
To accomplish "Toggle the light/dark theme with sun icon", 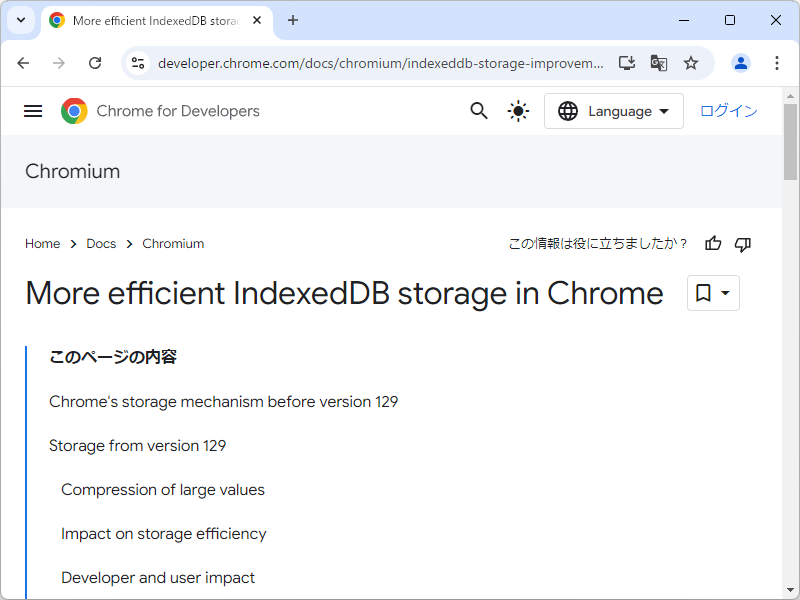I will click(517, 111).
